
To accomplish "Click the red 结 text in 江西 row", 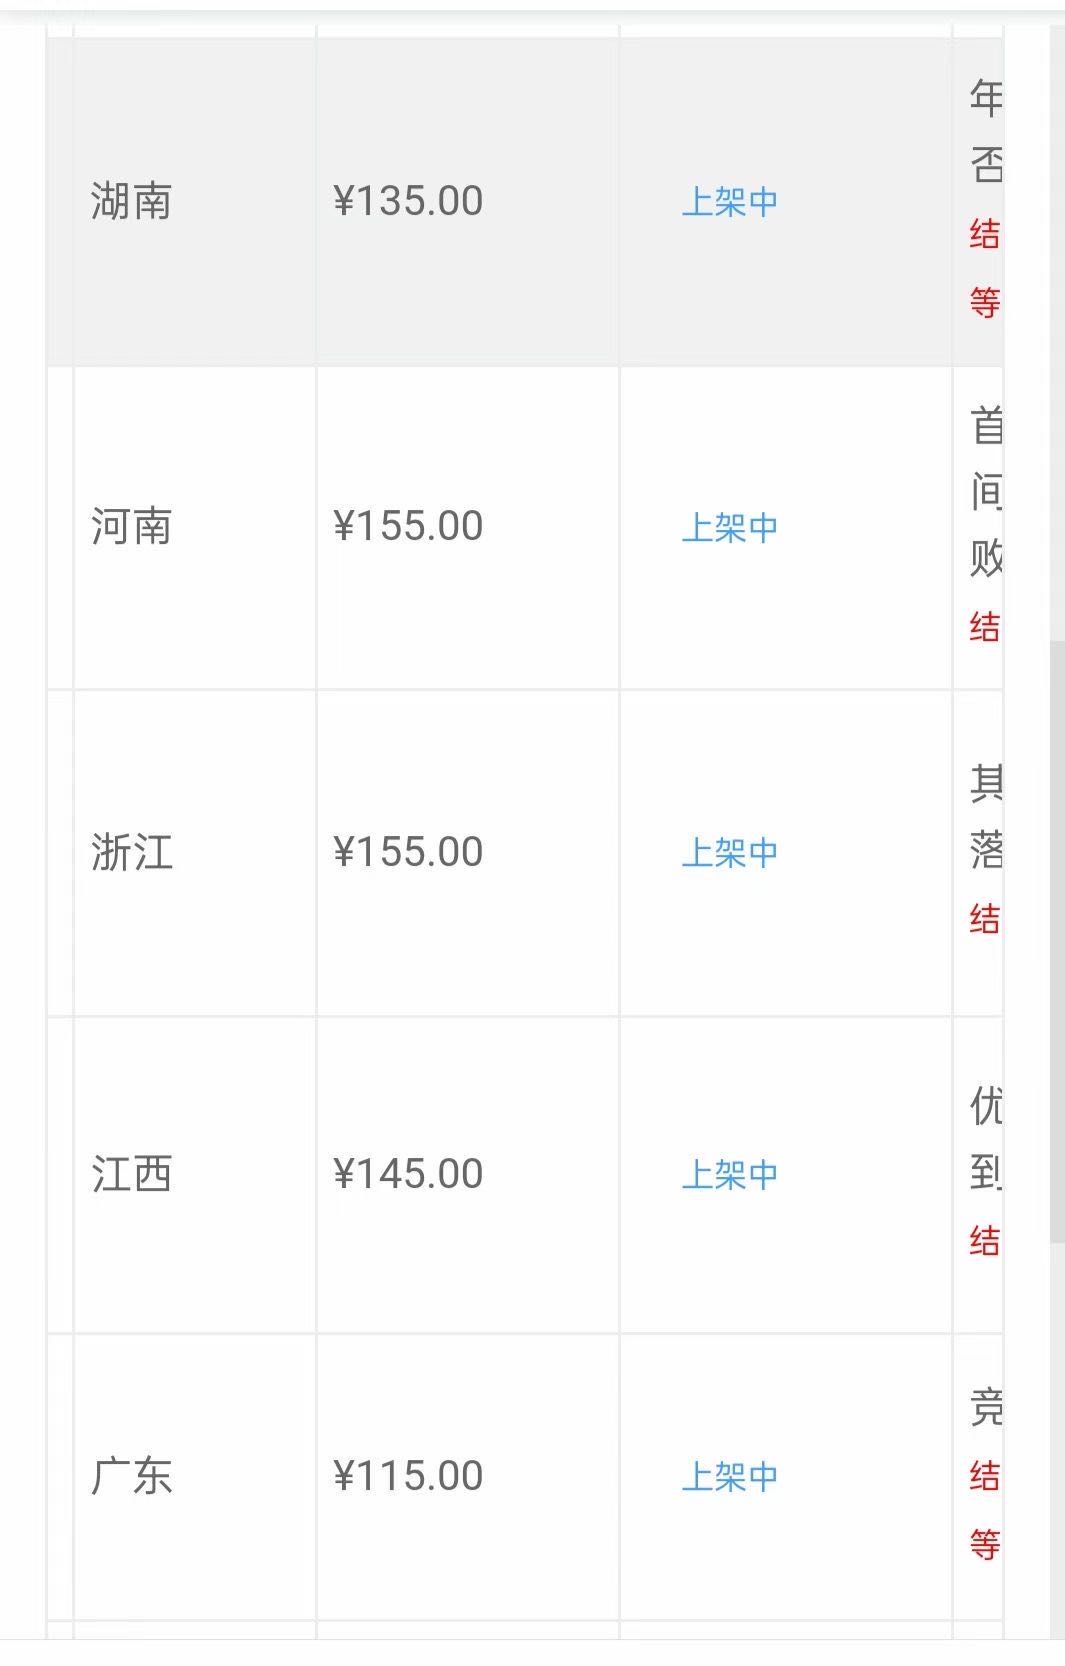I will (985, 1241).
